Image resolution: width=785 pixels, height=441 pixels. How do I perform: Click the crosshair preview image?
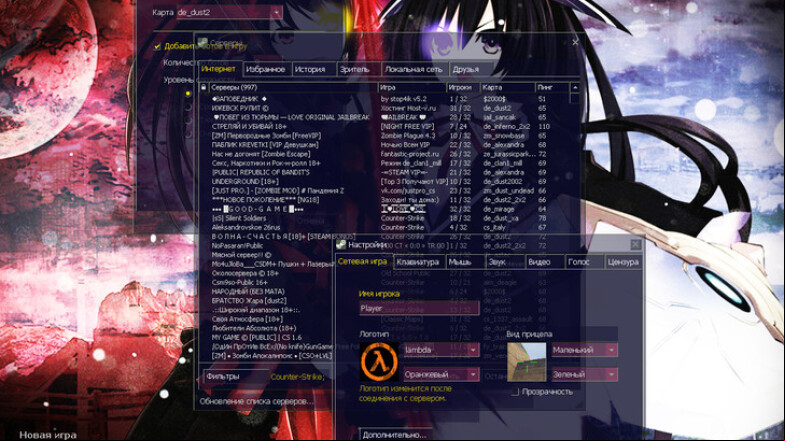pyautogui.click(x=526, y=362)
